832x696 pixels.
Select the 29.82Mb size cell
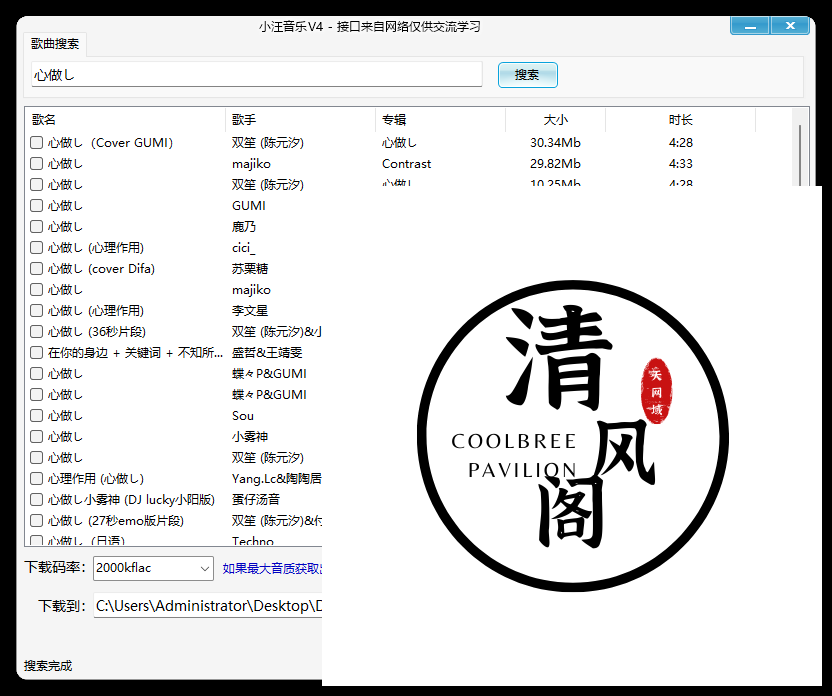(555, 163)
